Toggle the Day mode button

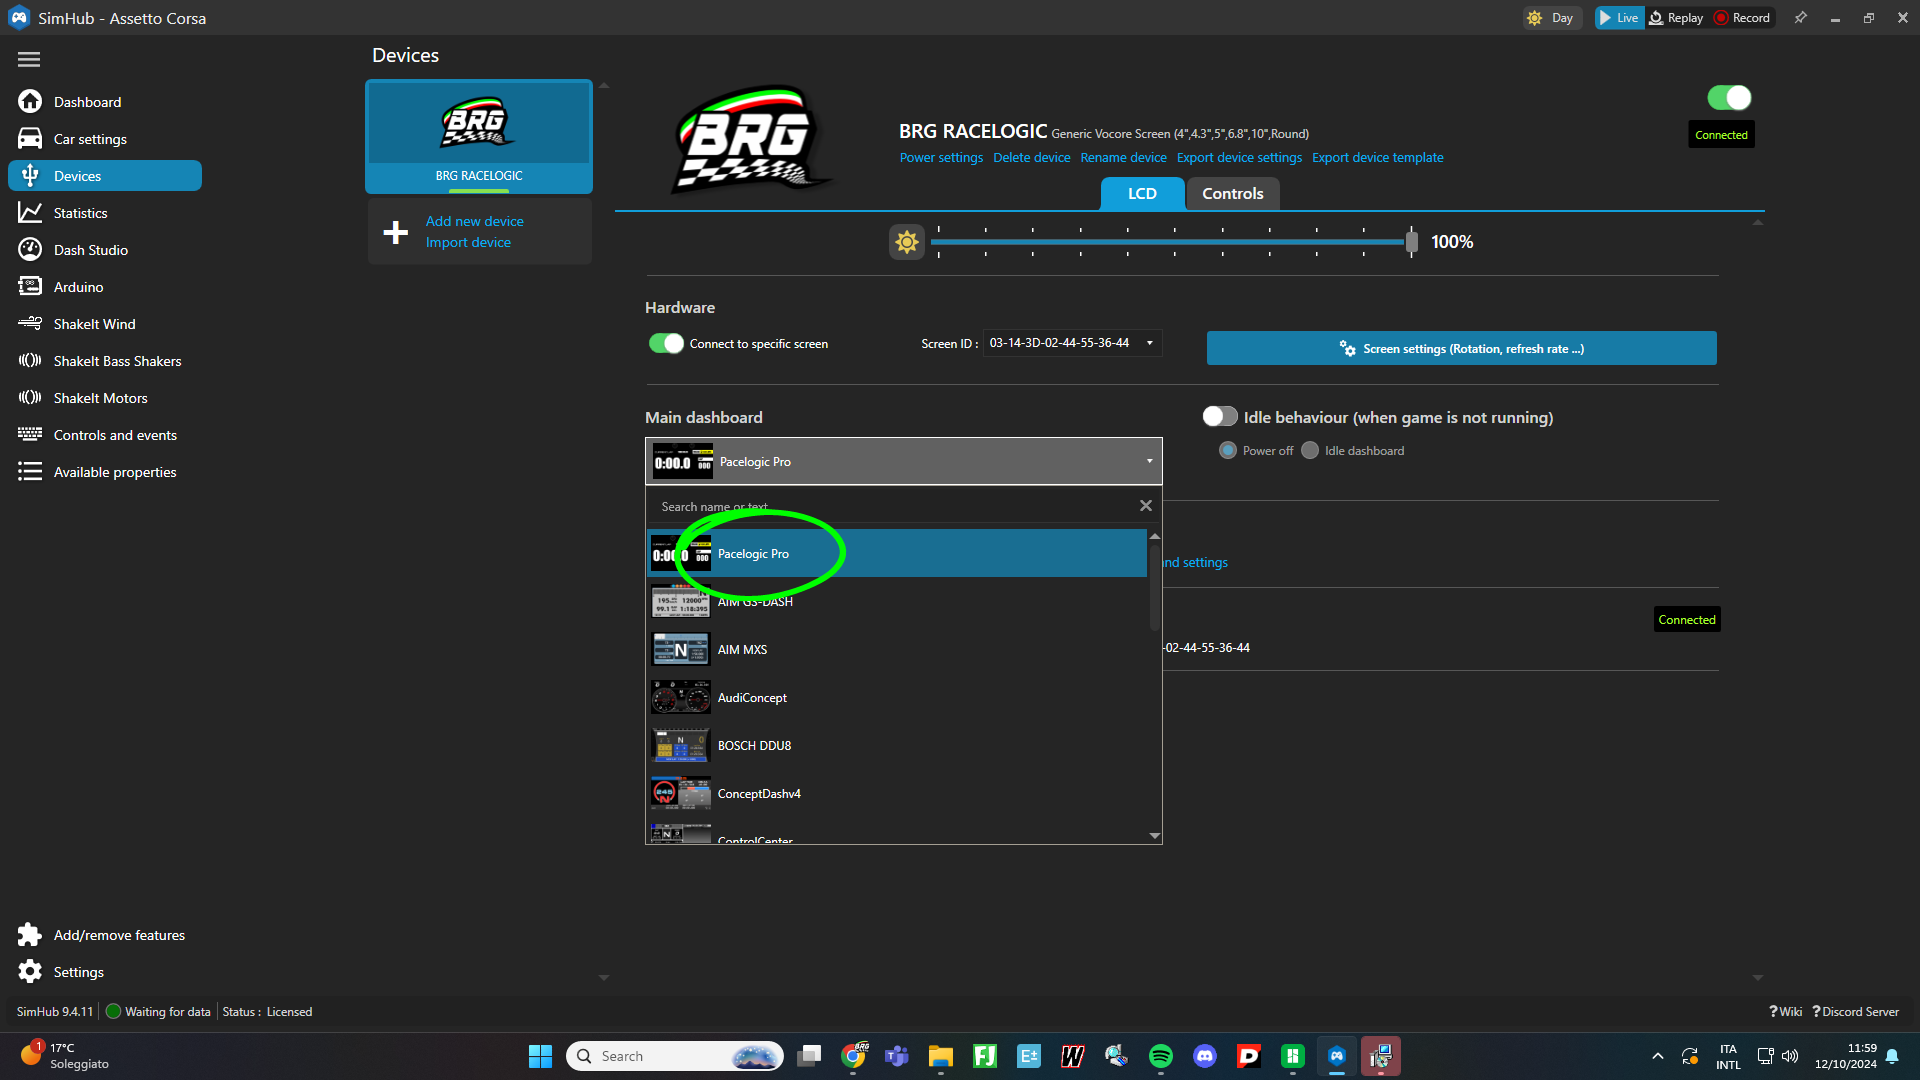(x=1551, y=18)
